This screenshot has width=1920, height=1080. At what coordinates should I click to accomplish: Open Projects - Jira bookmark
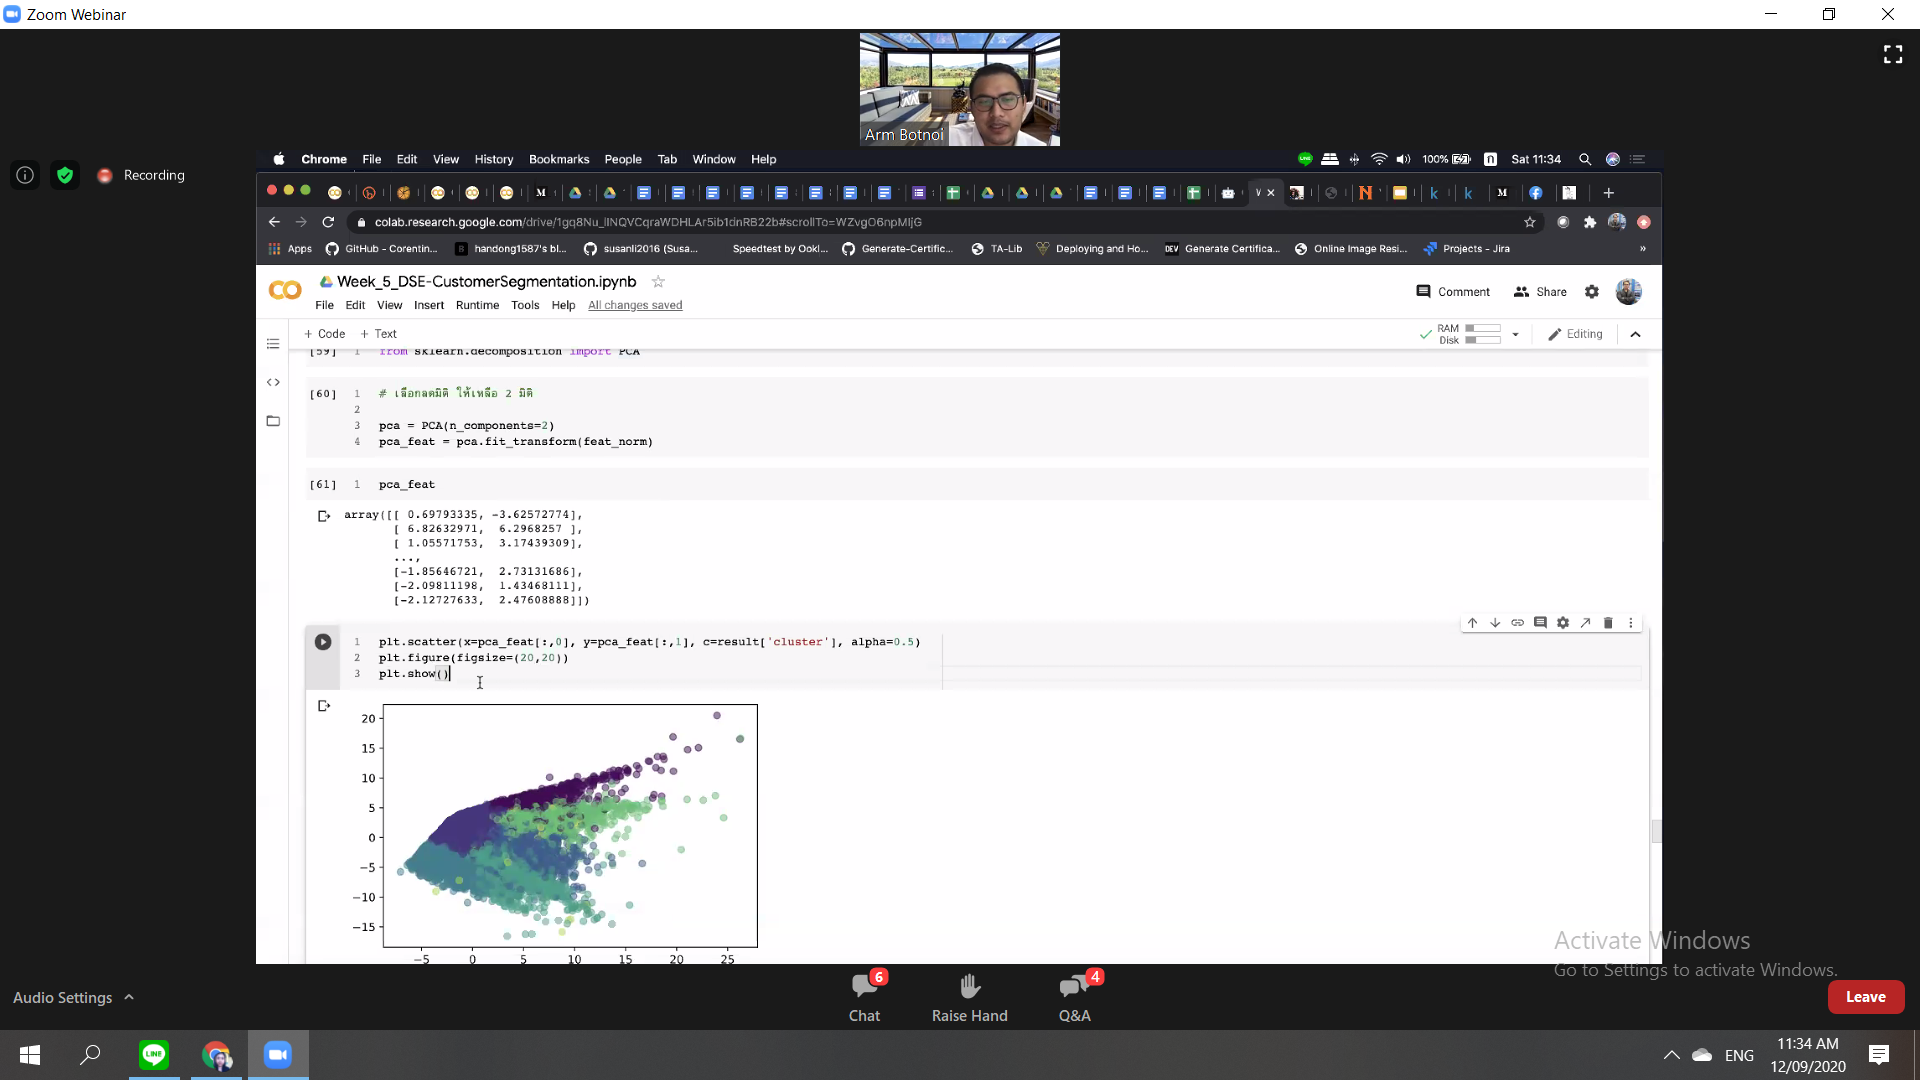coord(1467,249)
